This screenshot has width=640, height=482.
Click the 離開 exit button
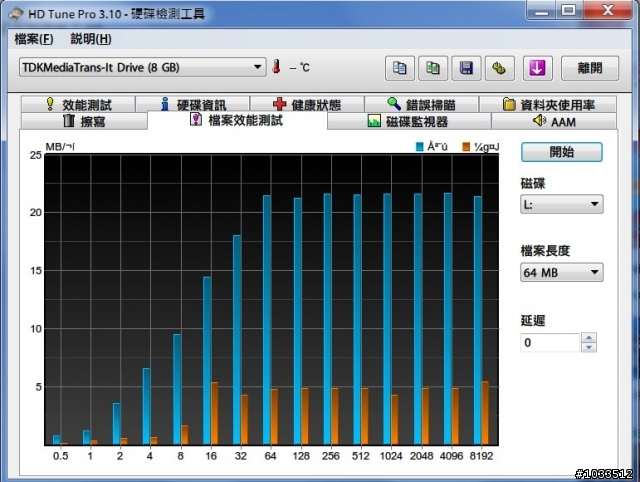(590, 68)
